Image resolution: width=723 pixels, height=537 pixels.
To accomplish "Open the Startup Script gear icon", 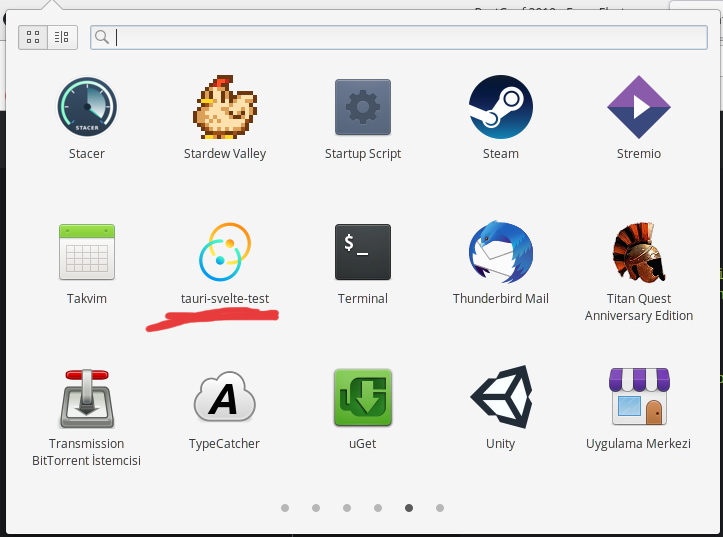I will [363, 107].
